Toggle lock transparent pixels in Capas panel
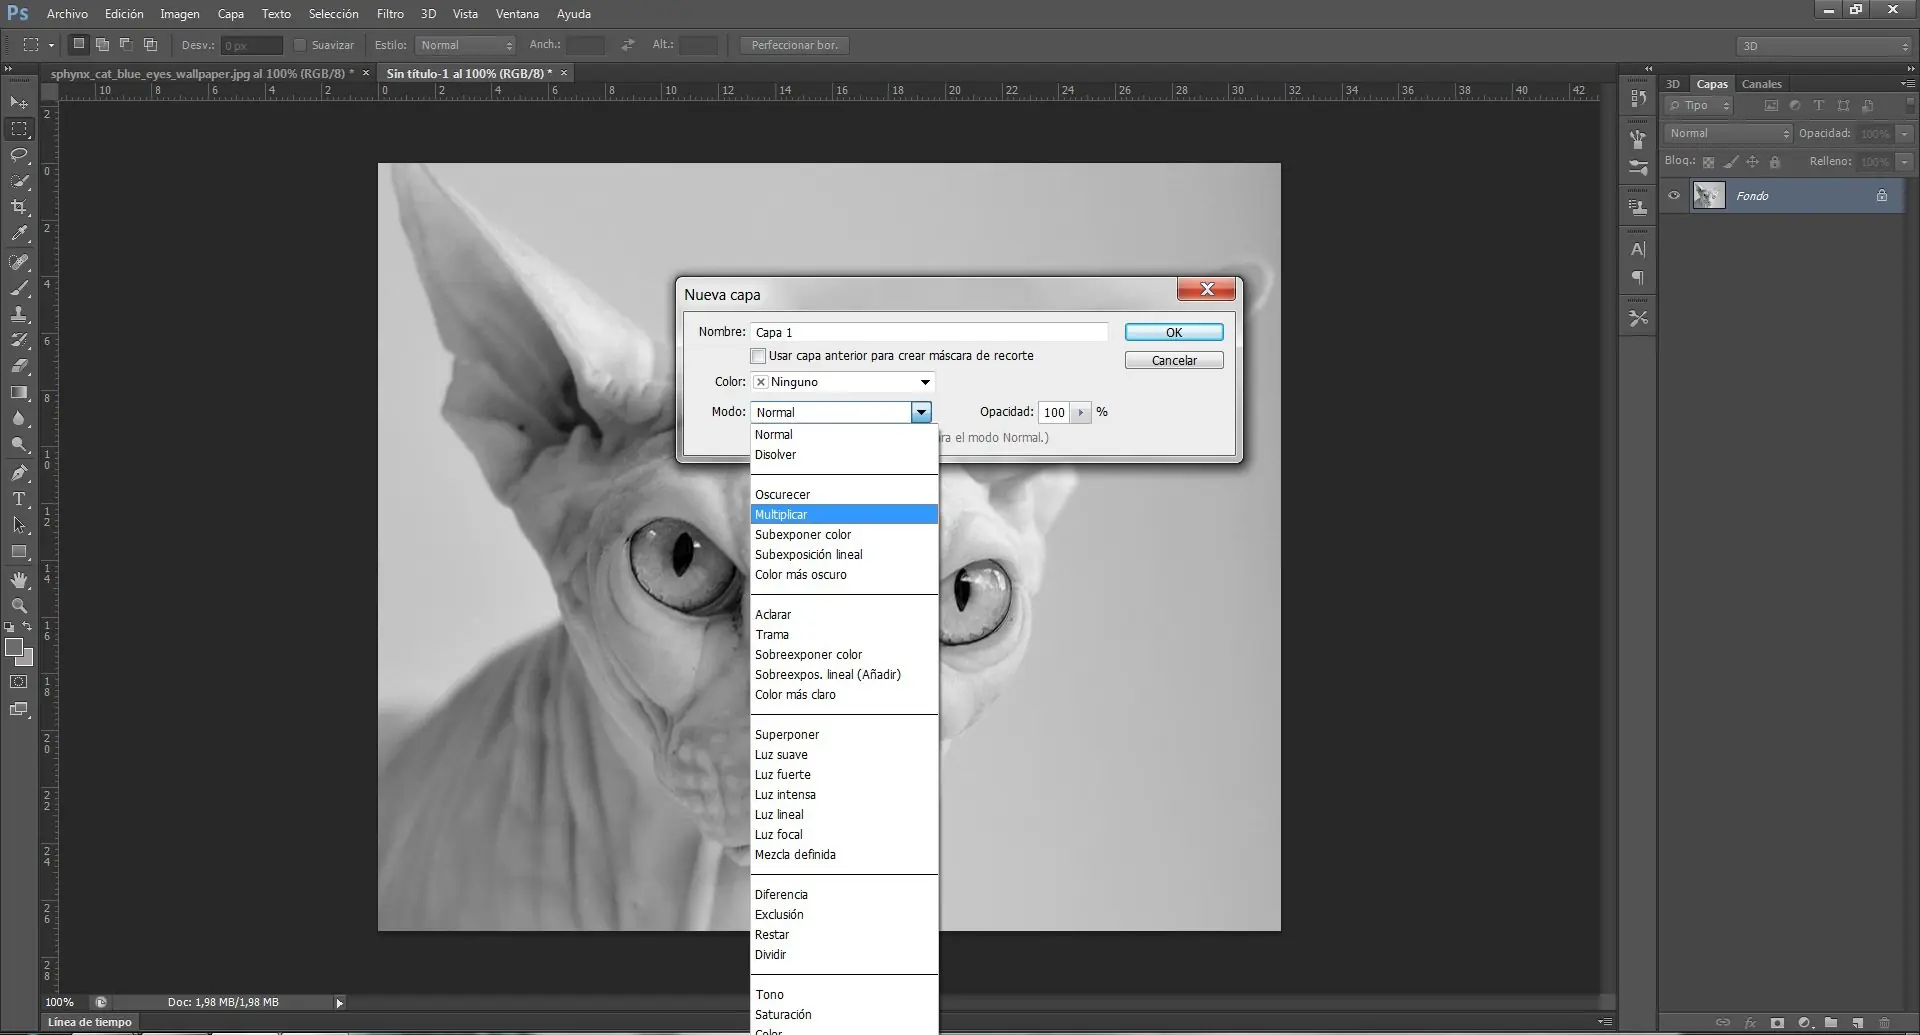Viewport: 1920px width, 1035px height. [1709, 162]
